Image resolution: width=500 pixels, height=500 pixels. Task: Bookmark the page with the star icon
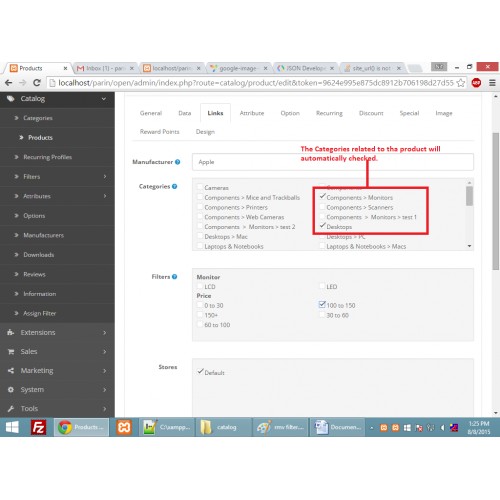tap(461, 83)
